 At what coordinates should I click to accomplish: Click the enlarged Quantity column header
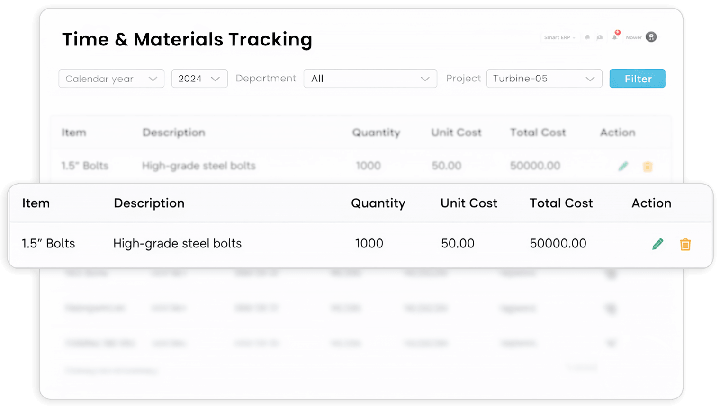(378, 203)
